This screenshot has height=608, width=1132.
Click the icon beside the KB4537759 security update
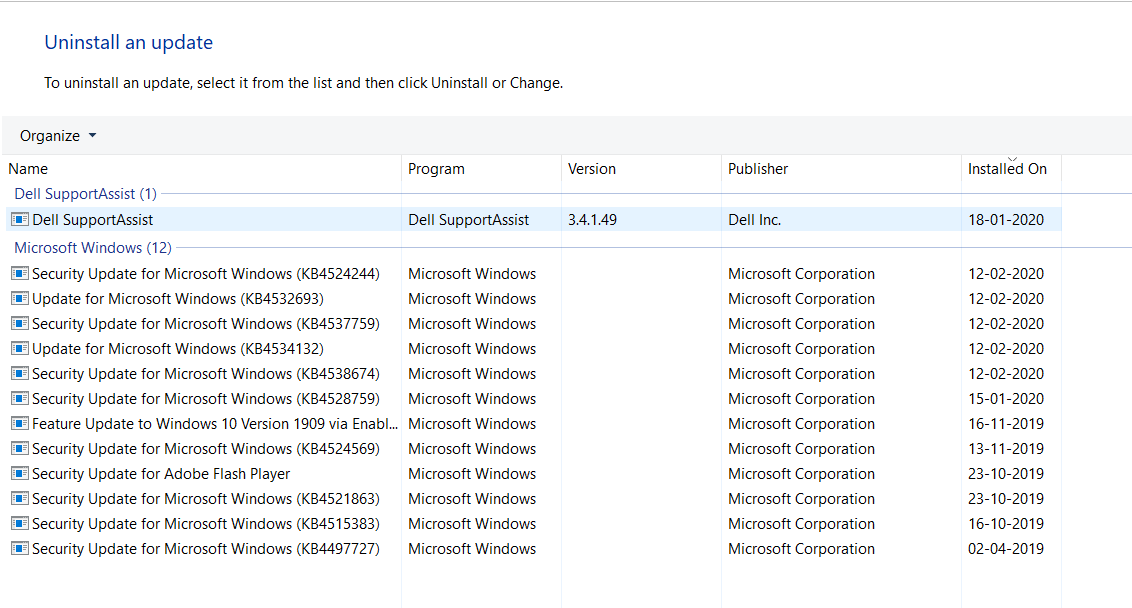pyautogui.click(x=20, y=323)
